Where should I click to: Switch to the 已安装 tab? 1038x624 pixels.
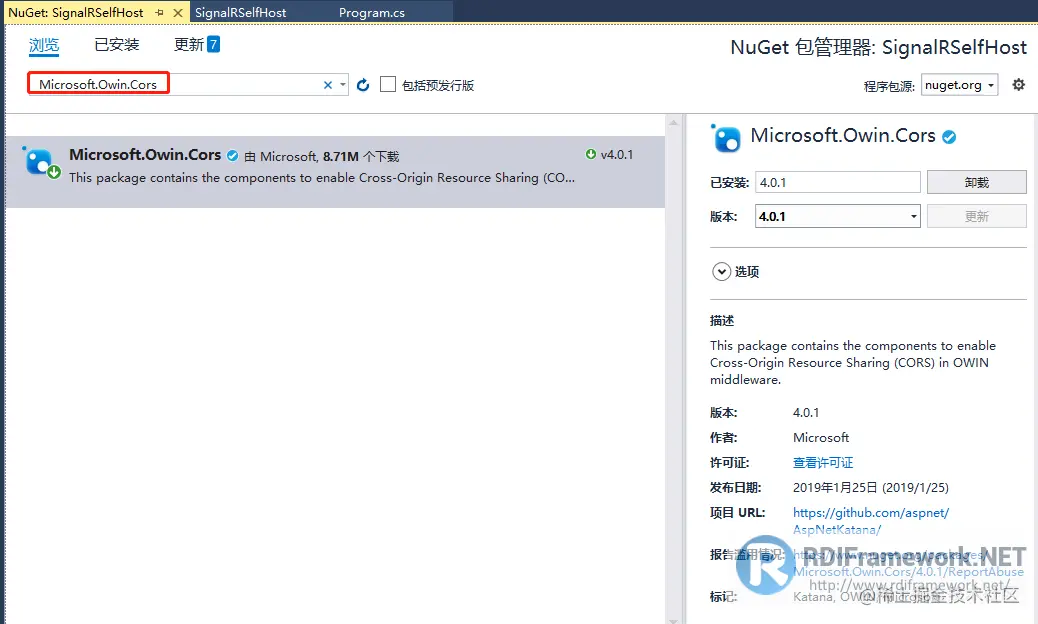point(116,44)
